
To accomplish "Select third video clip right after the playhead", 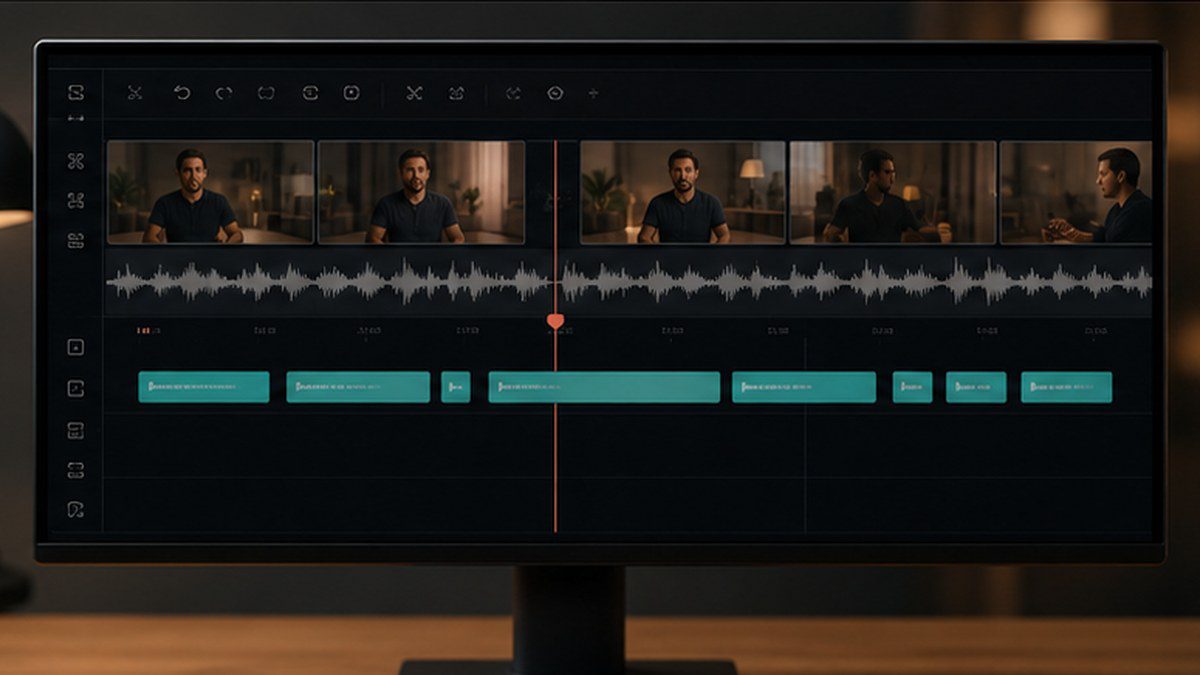I will coord(683,192).
